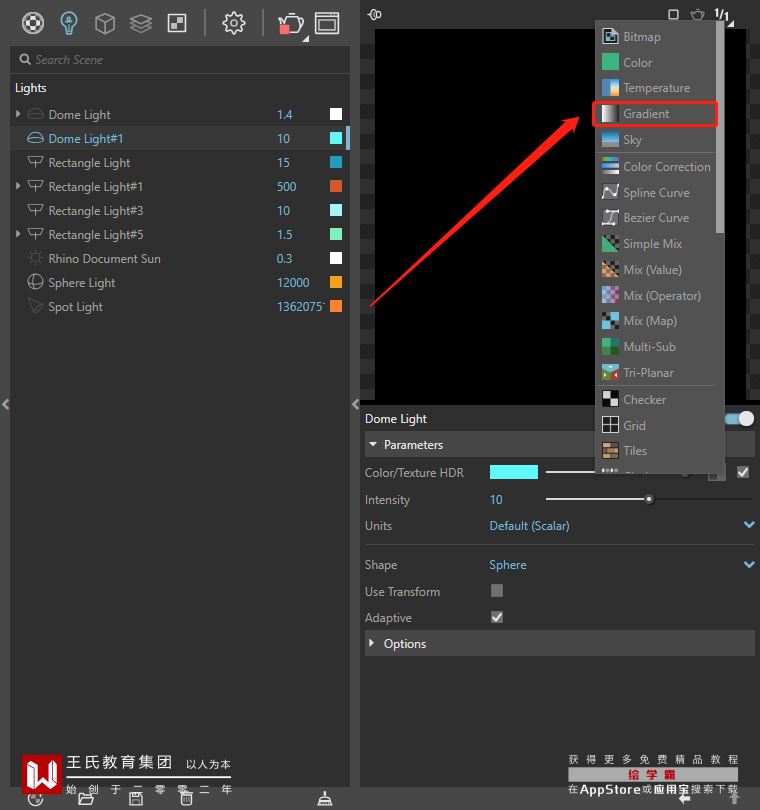Click the preview square icon at top right
This screenshot has height=810, width=760.
coord(673,14)
